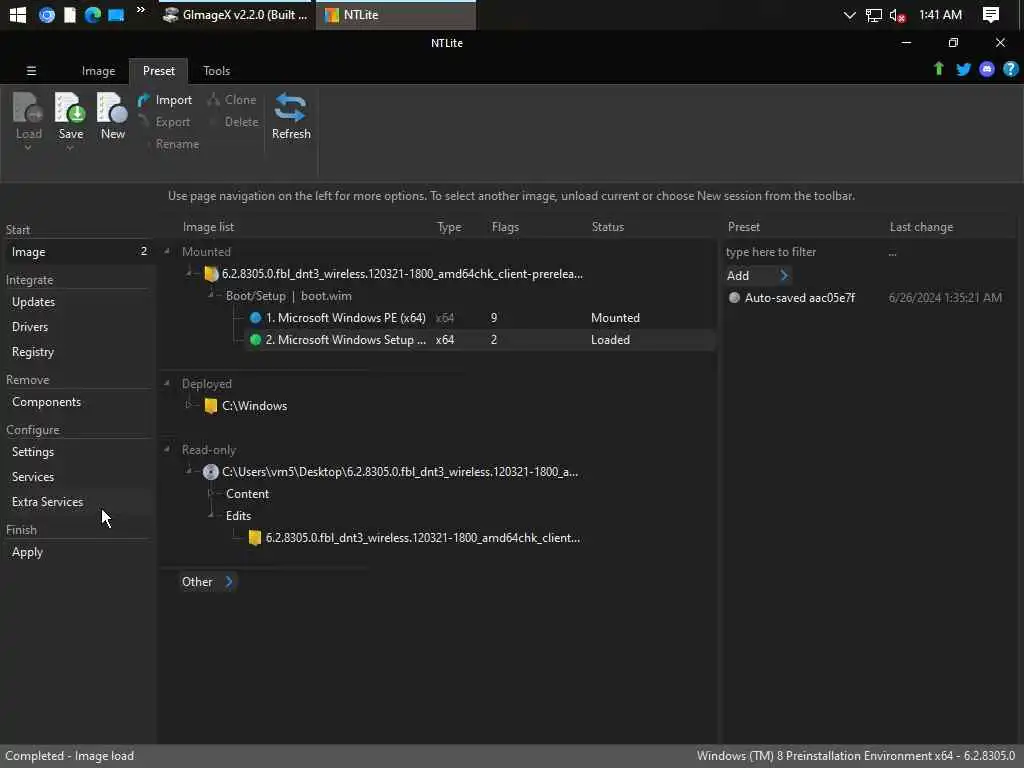Expand the Content node

211,494
